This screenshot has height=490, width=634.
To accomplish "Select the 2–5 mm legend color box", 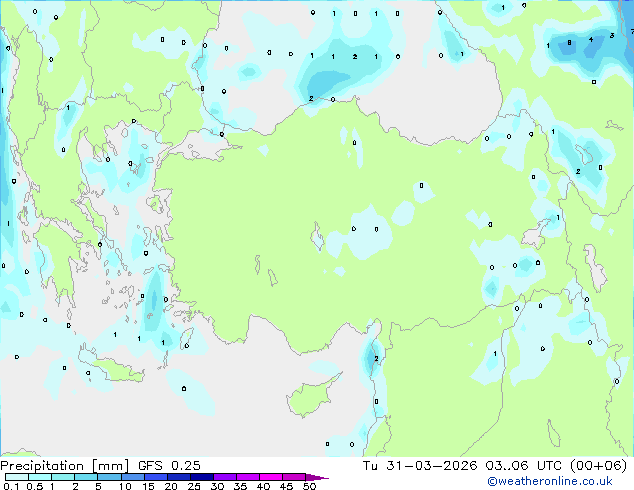I will pos(86,477).
